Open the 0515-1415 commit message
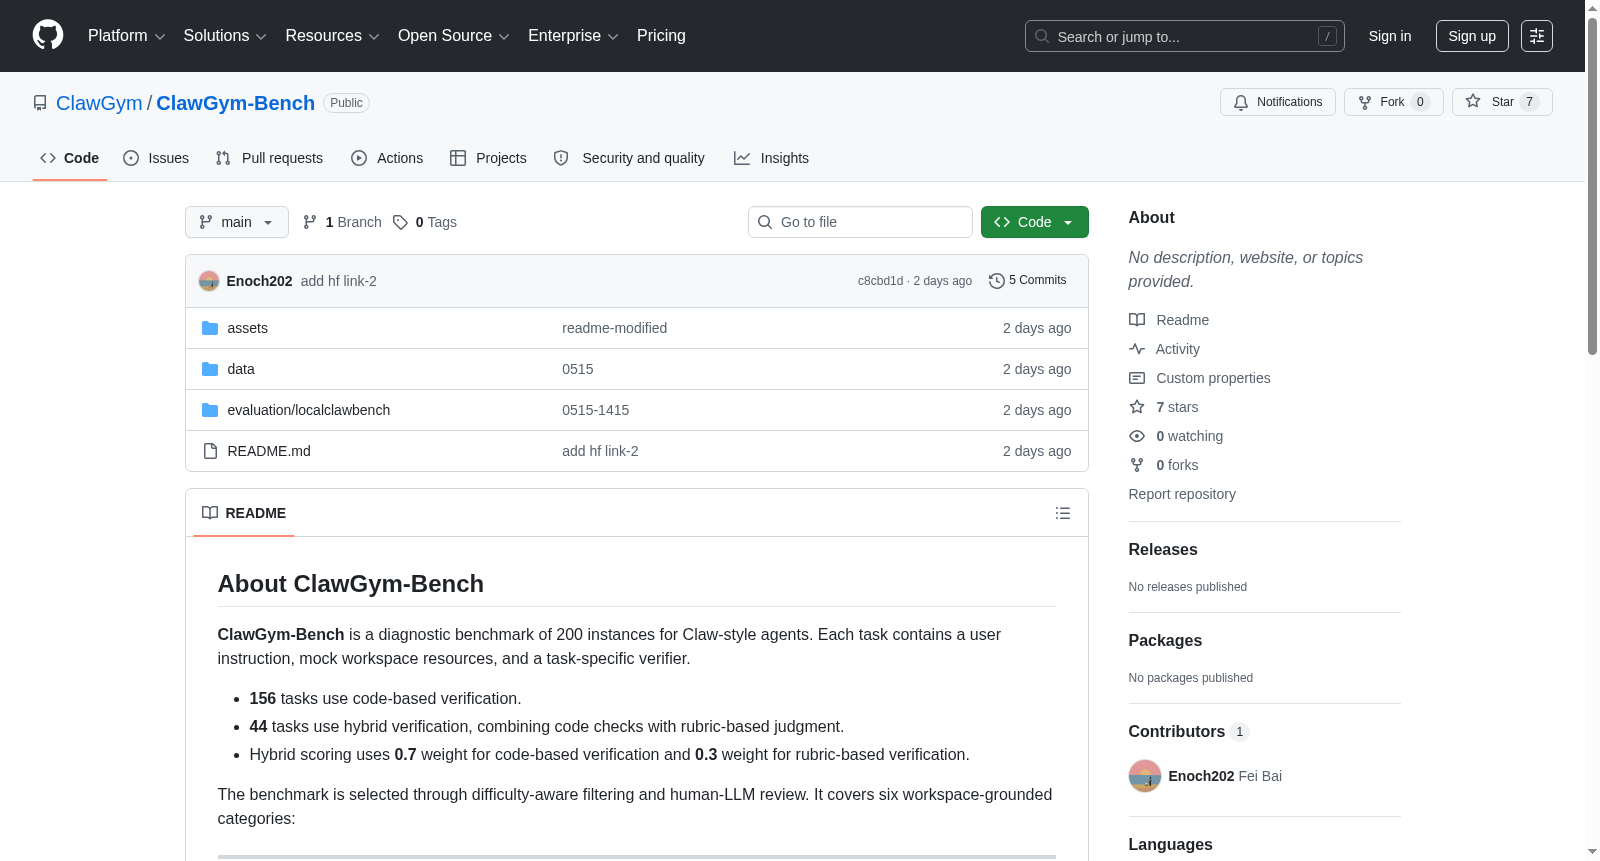Viewport: 1600px width, 861px height. [596, 410]
